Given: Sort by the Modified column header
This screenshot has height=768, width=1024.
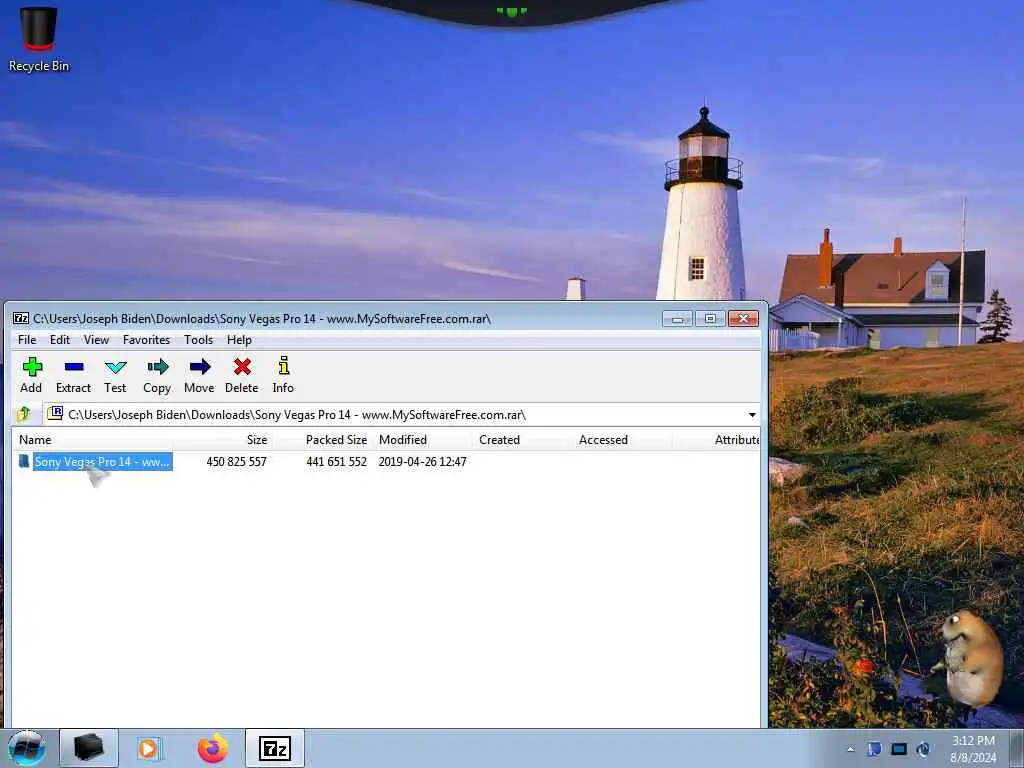Looking at the screenshot, I should 423,440.
